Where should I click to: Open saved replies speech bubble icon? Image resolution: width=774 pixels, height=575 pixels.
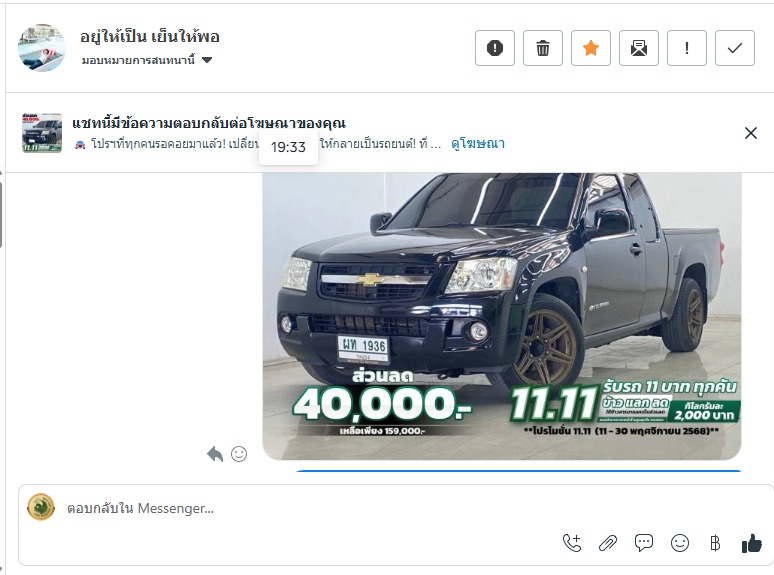(644, 543)
